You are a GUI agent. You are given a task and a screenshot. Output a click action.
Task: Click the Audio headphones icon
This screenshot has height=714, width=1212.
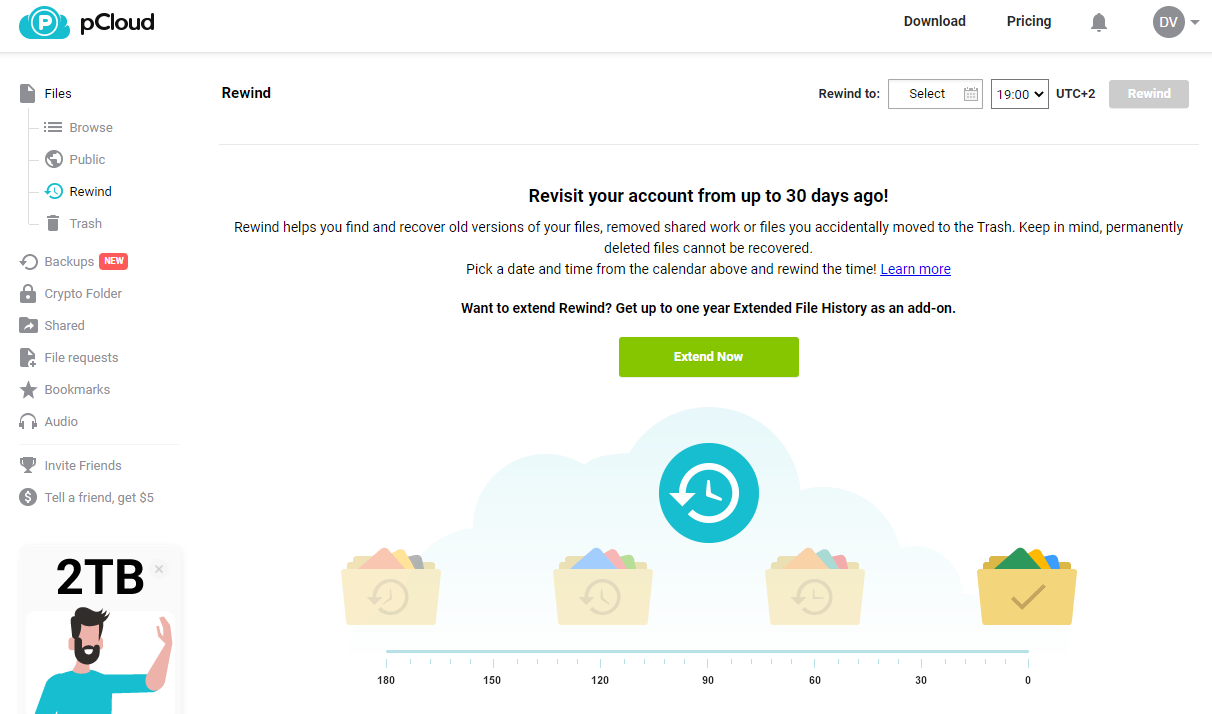click(x=28, y=422)
